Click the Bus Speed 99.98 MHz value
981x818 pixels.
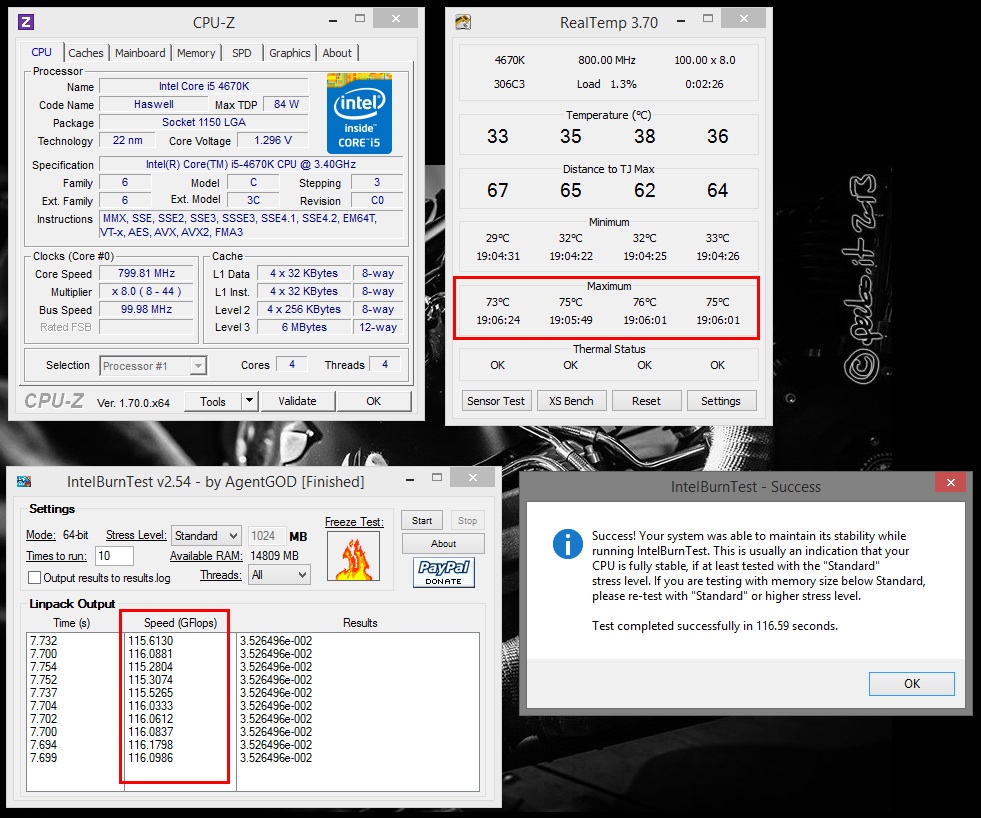coord(146,309)
